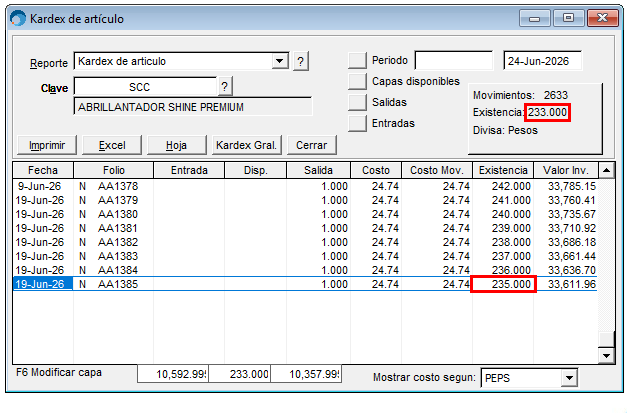Open the Clave lookup question-mark button
The image size is (627, 413).
pos(225,86)
